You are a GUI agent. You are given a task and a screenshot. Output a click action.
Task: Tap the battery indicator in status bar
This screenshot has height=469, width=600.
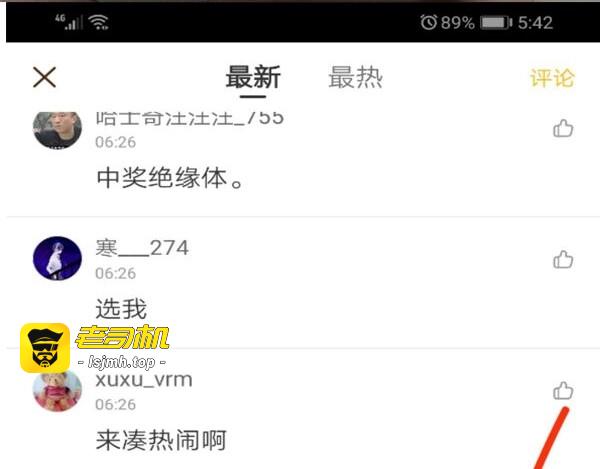496,23
